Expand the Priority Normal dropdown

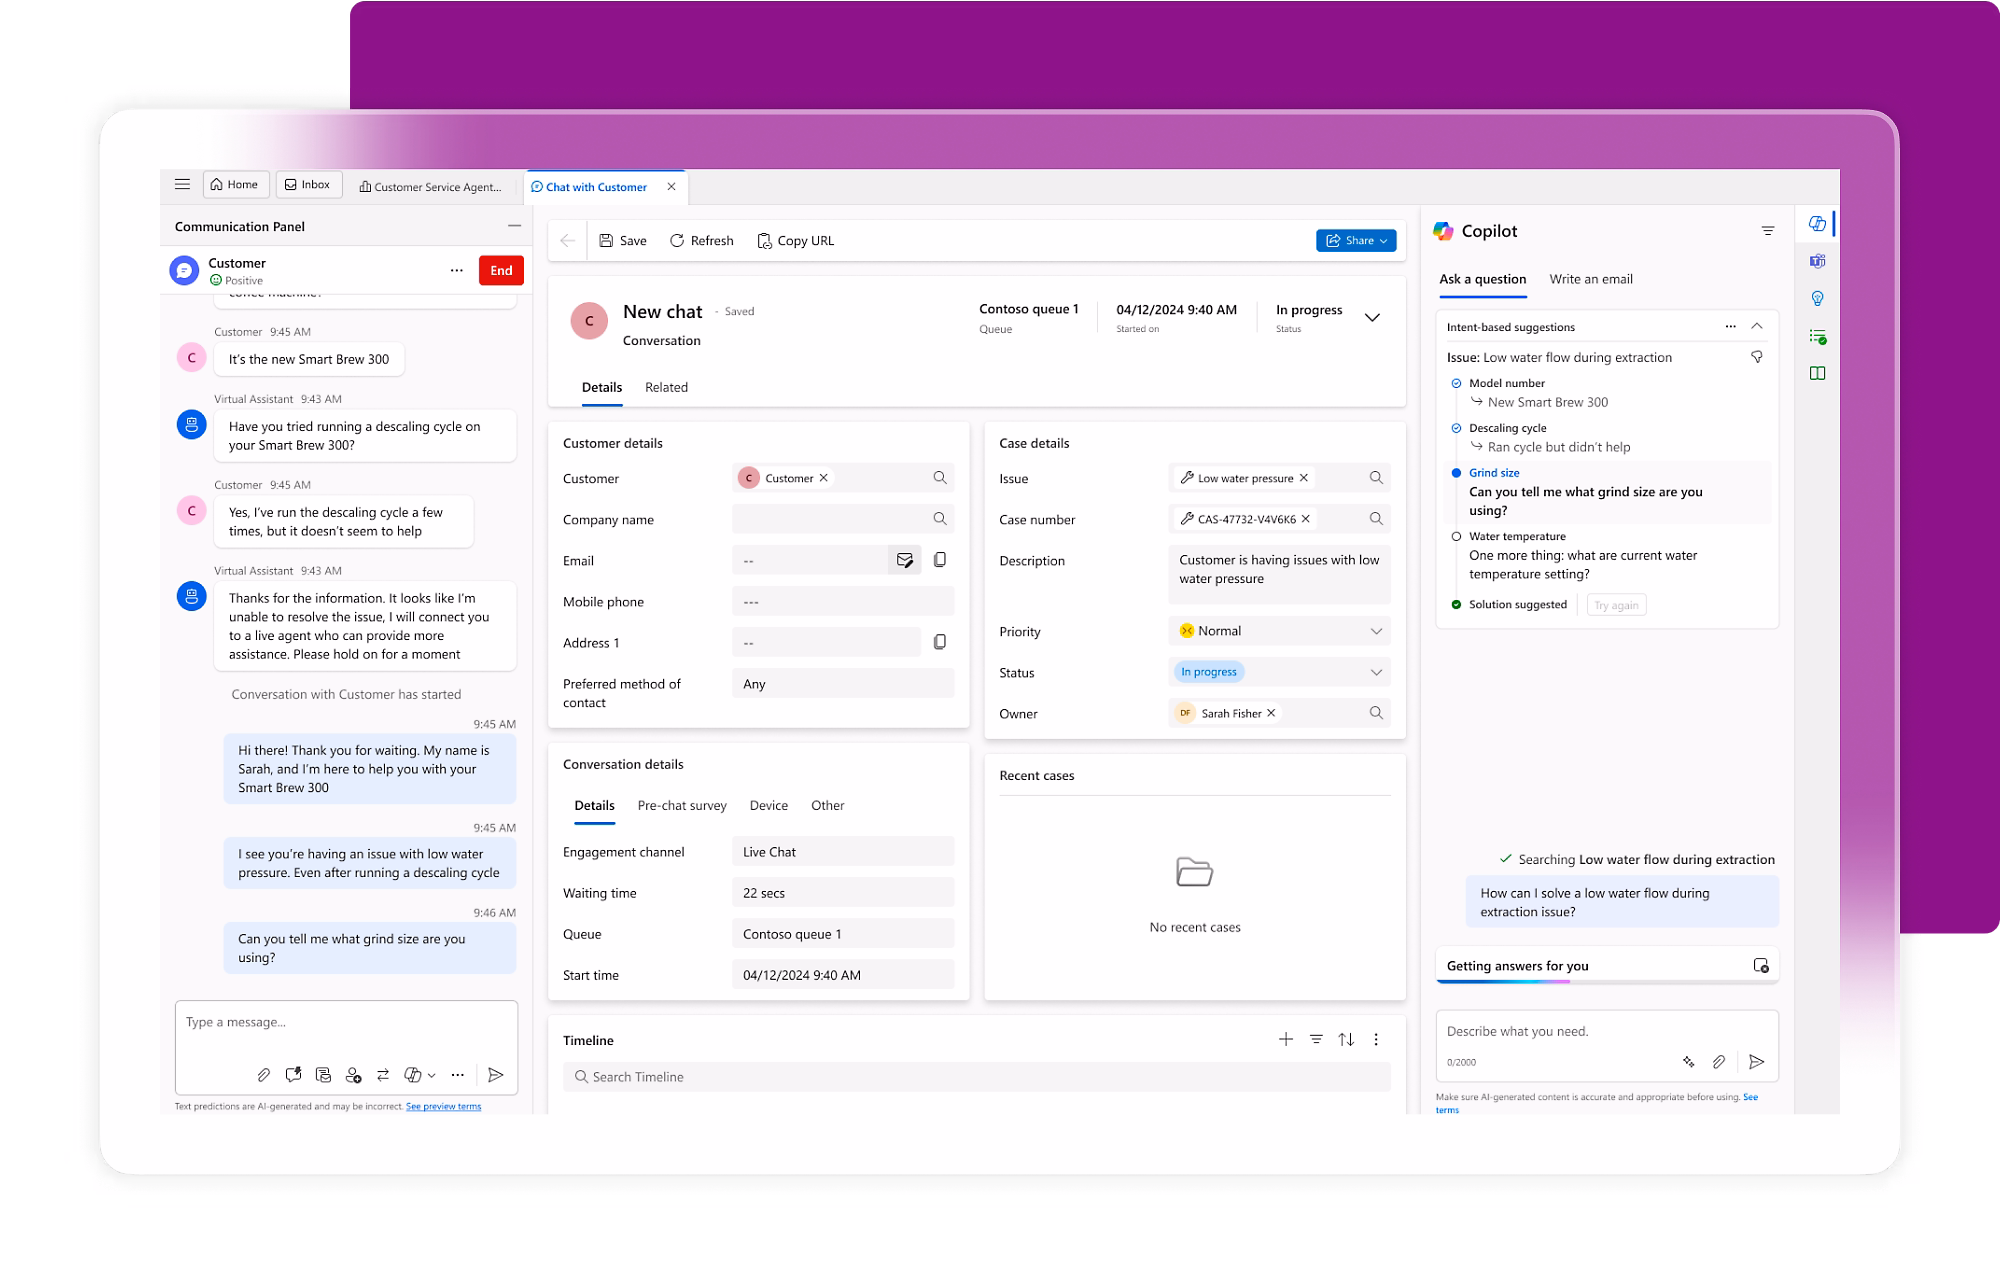1376,631
